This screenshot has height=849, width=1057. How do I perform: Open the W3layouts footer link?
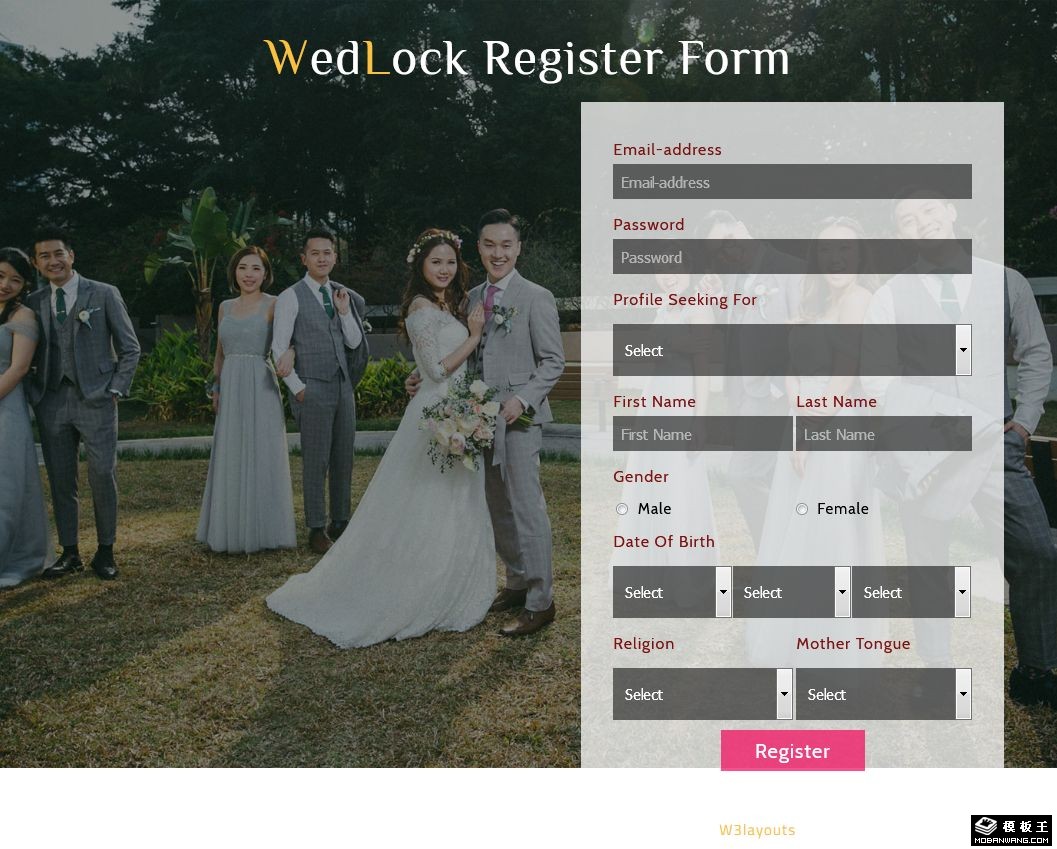(x=757, y=830)
